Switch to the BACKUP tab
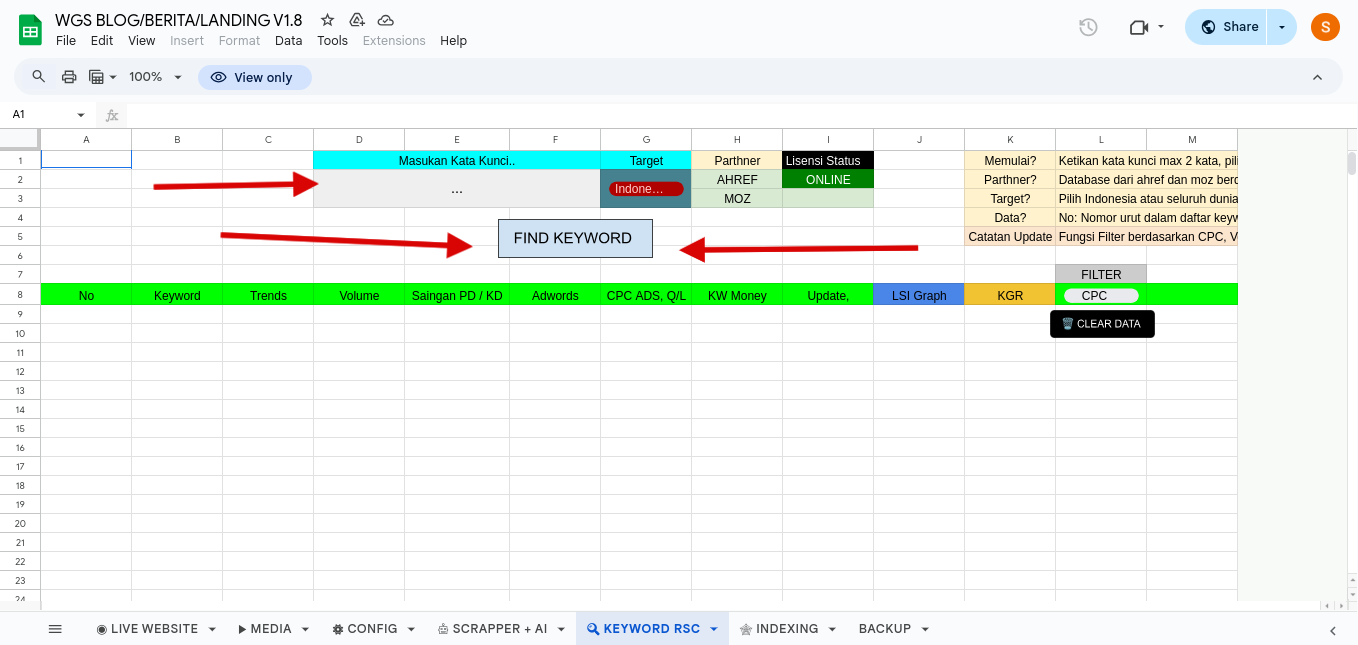Screen dimensions: 1358x645 (885, 629)
